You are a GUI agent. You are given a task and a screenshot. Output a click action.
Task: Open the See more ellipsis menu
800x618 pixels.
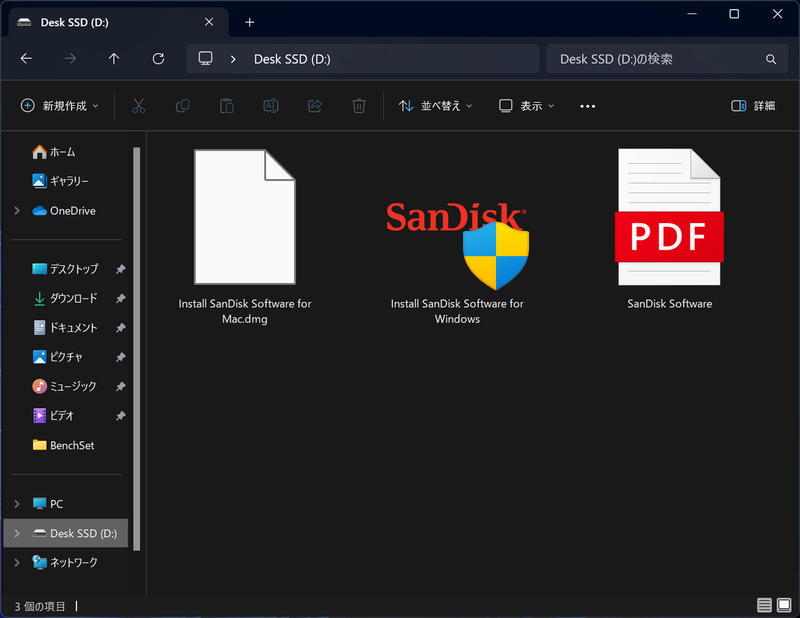(x=588, y=106)
